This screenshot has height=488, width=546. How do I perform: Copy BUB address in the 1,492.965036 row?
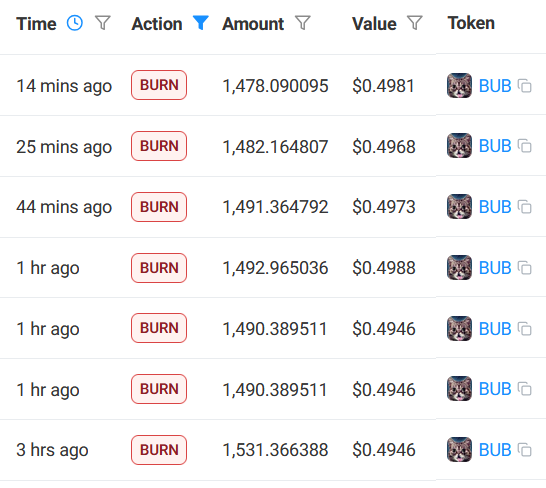[x=524, y=268]
